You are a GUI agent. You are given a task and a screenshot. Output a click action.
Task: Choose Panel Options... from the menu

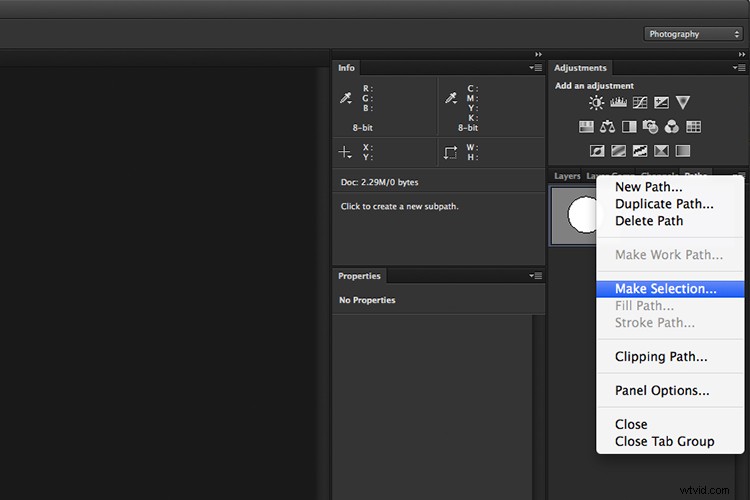[670, 390]
